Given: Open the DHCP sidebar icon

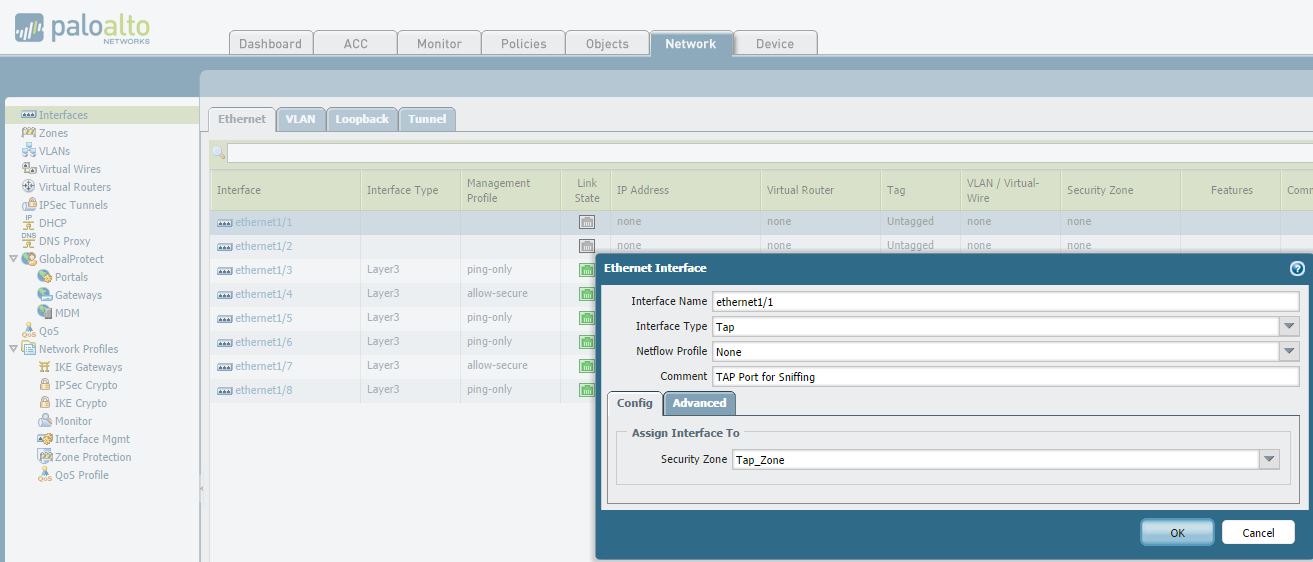Looking at the screenshot, I should pyautogui.click(x=29, y=223).
